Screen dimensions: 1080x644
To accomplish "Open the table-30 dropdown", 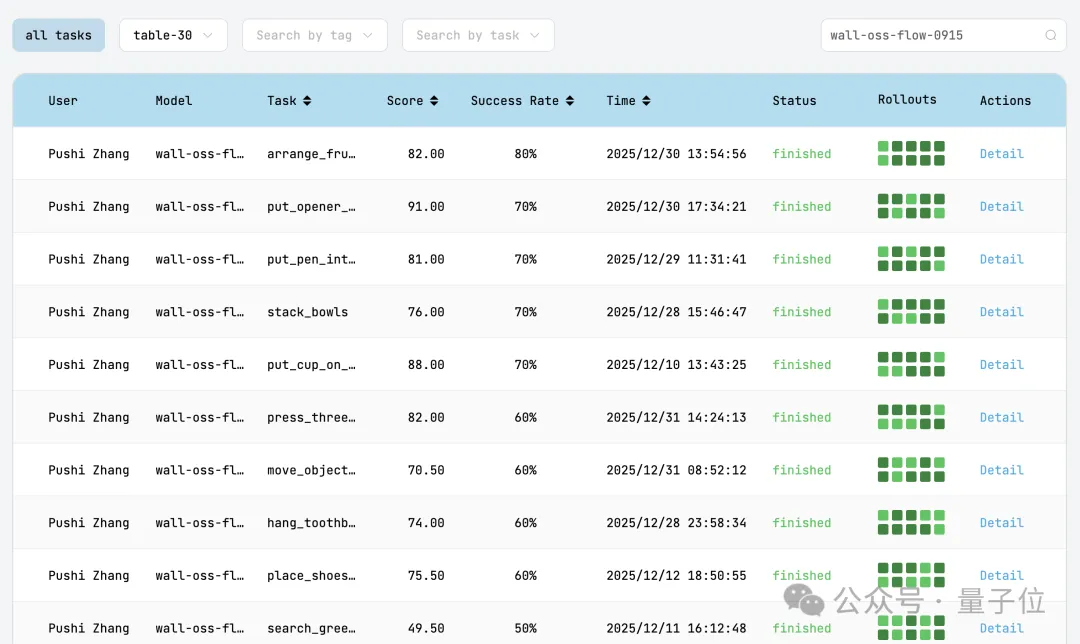I will [x=173, y=35].
